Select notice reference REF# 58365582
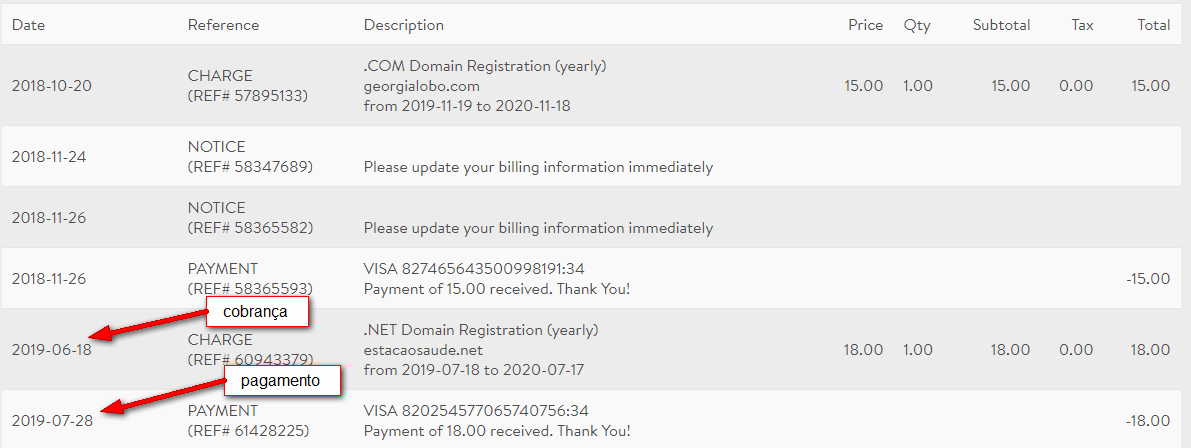The height and width of the screenshot is (448, 1191). 250,228
